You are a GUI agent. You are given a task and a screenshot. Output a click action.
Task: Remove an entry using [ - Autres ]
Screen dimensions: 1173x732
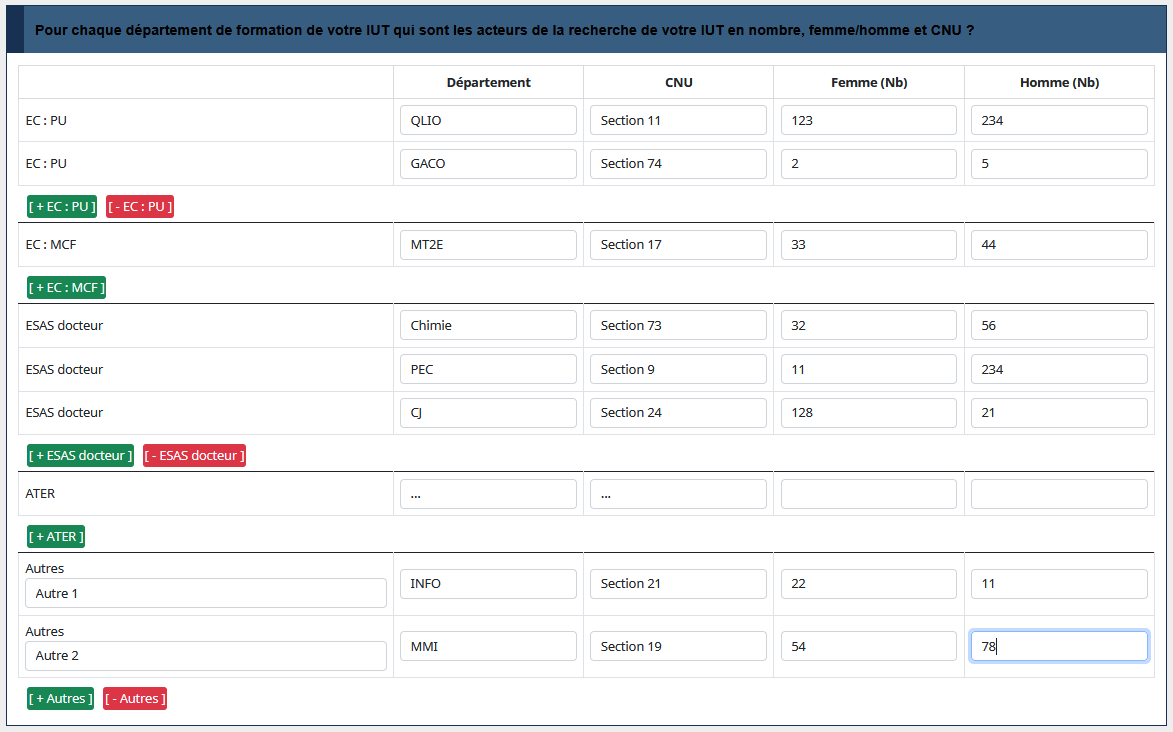click(x=135, y=699)
